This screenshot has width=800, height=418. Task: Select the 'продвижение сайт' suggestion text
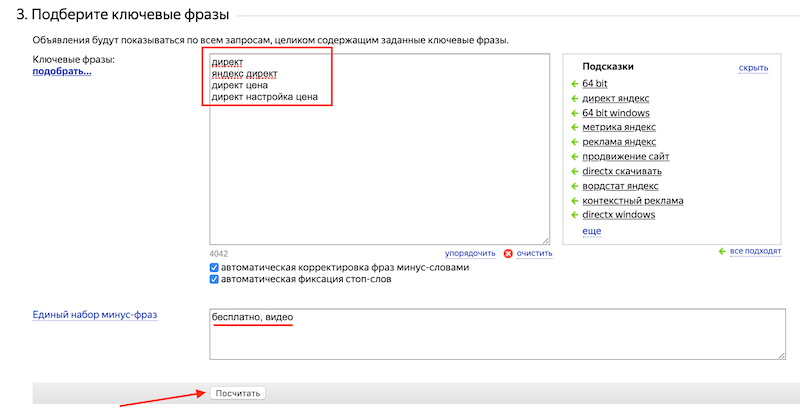point(626,157)
